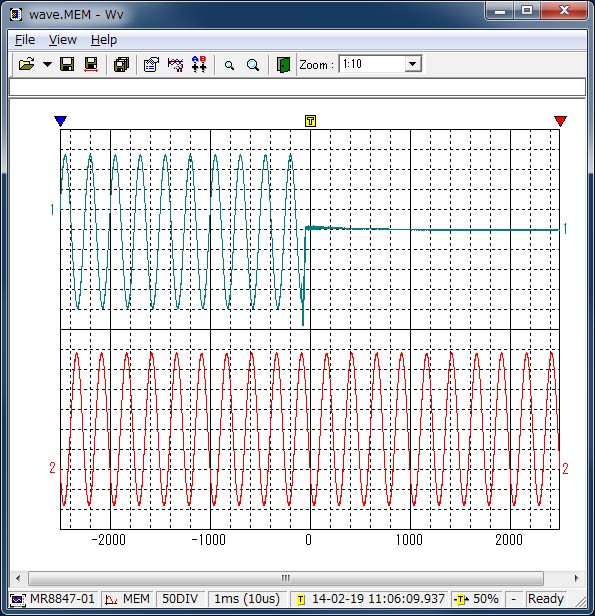Click the waveform cursor icon

tap(175, 64)
